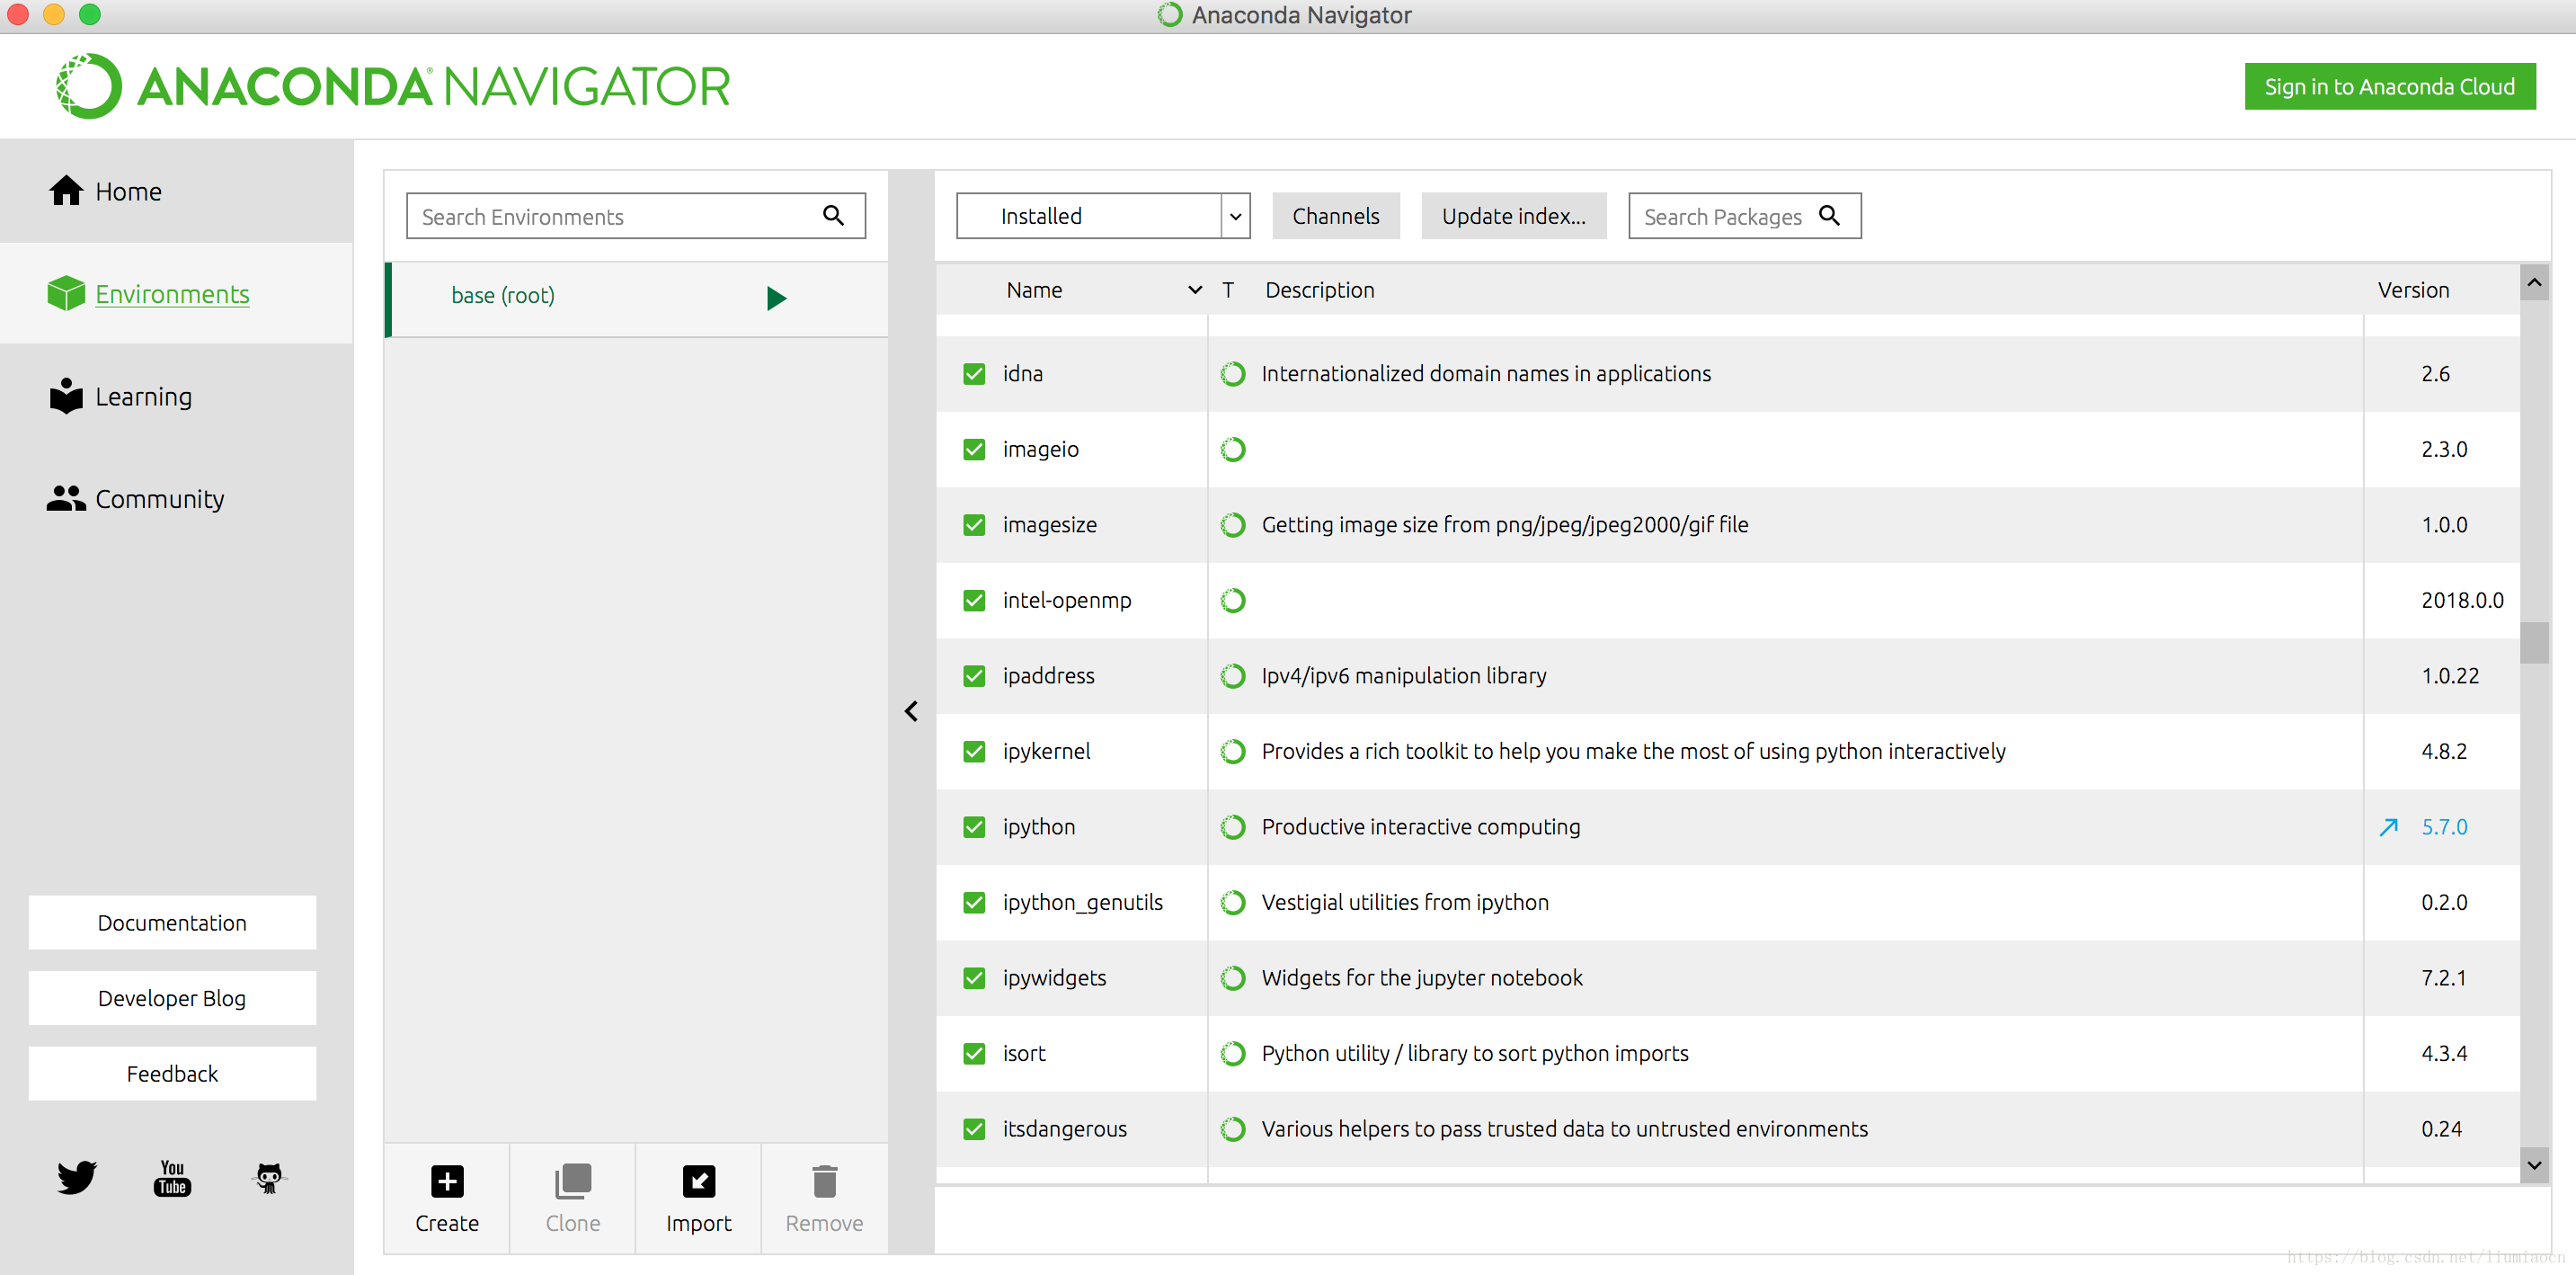This screenshot has height=1275, width=2576.
Task: Toggle the itsdangerous package checkbox
Action: (x=974, y=1129)
